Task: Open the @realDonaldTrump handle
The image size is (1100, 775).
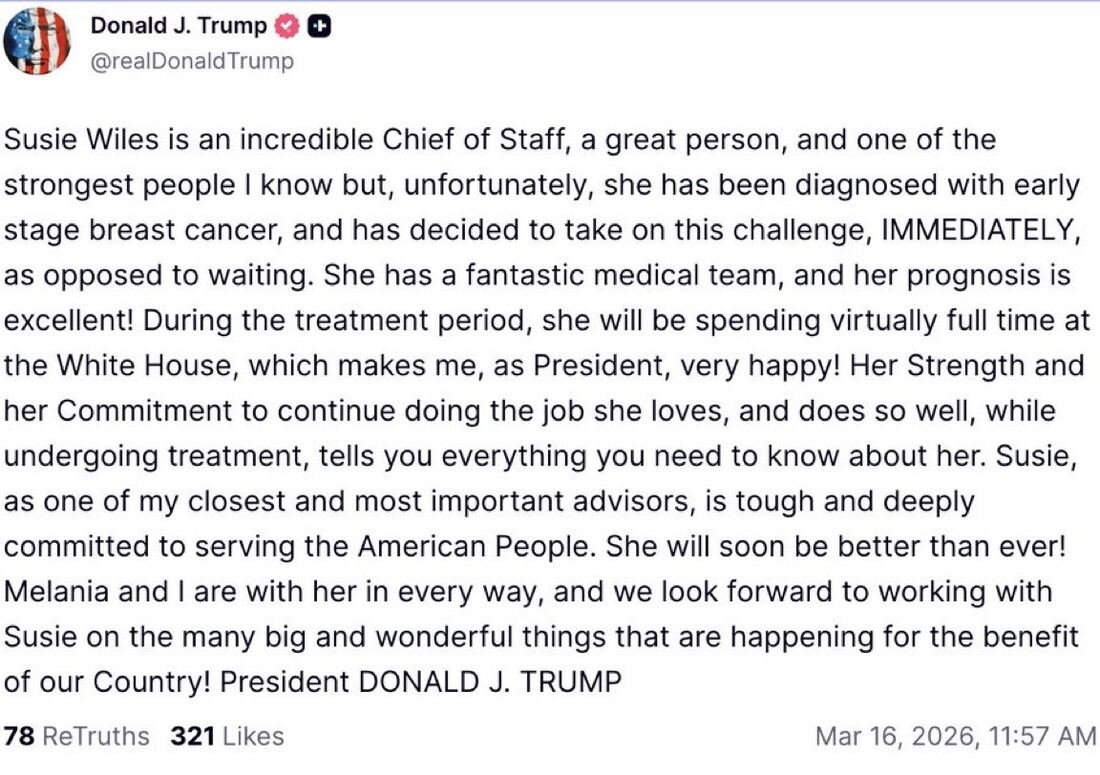Action: [193, 61]
